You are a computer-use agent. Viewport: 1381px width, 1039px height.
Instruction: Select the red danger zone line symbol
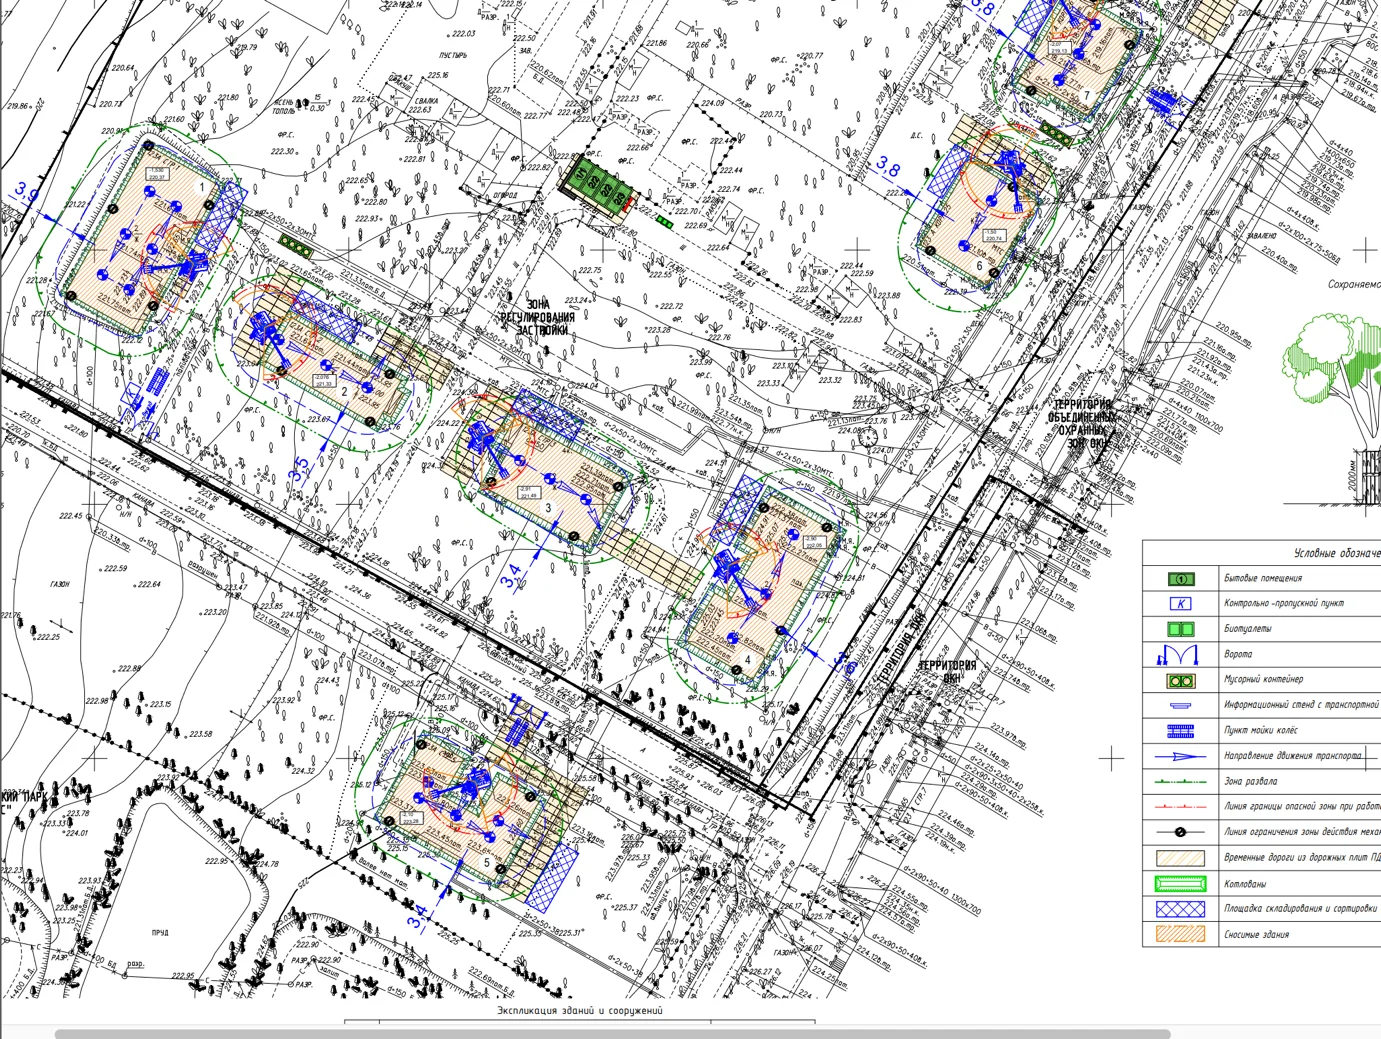point(1180,807)
